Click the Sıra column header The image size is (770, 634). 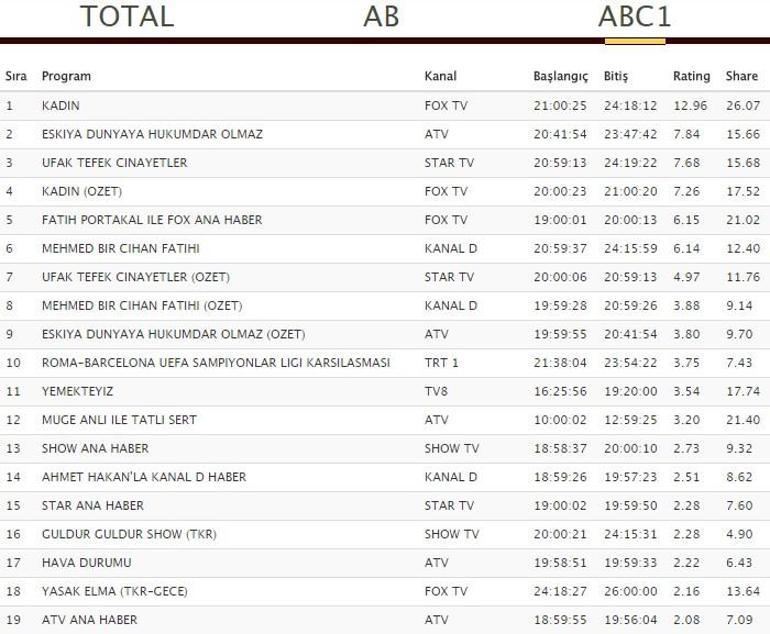click(16, 76)
